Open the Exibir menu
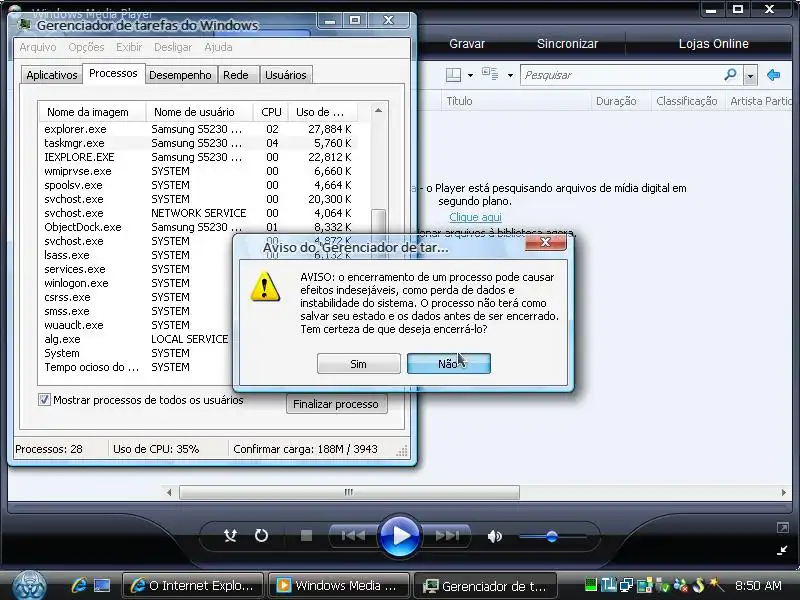800x600 pixels. click(129, 47)
